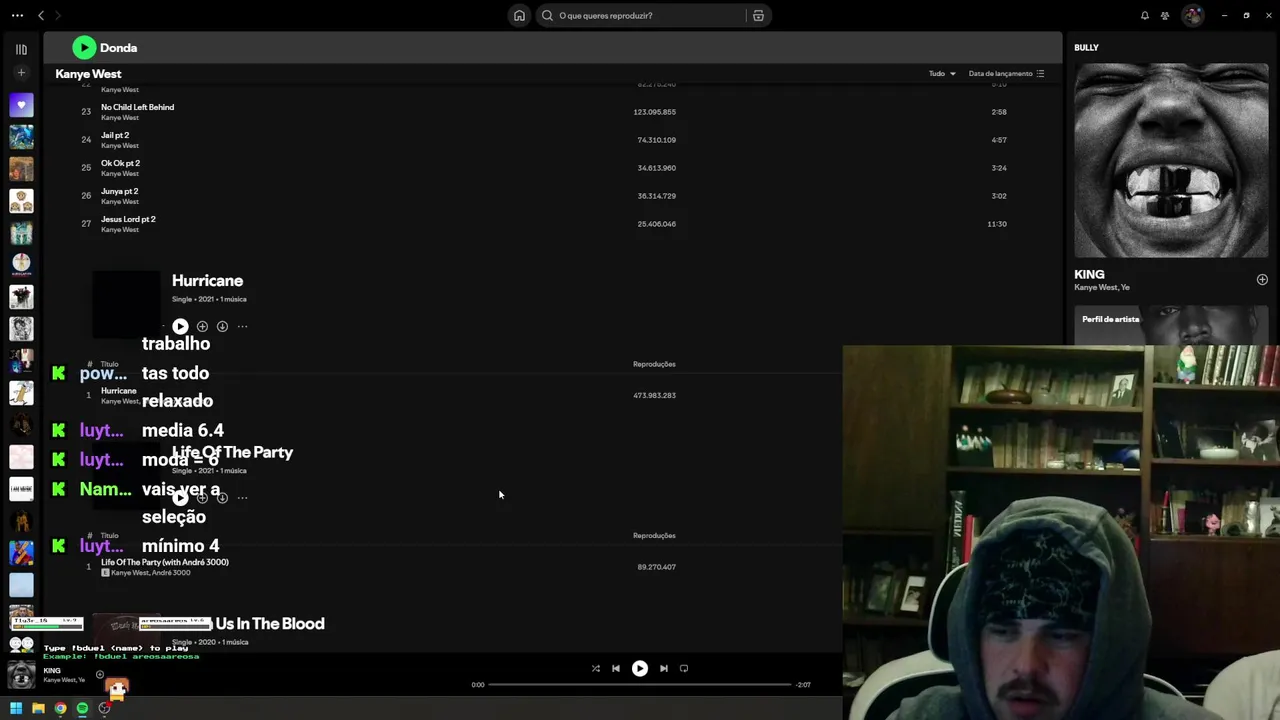Open KING title in now playing panel

pyautogui.click(x=1089, y=274)
